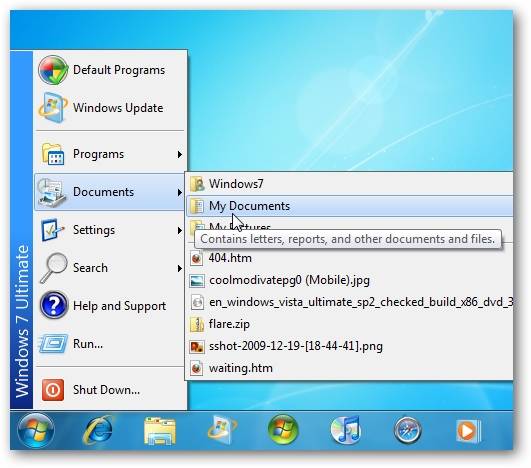This screenshot has width=531, height=468.
Task: Open Windows Media Player from taskbar
Action: pos(468,431)
